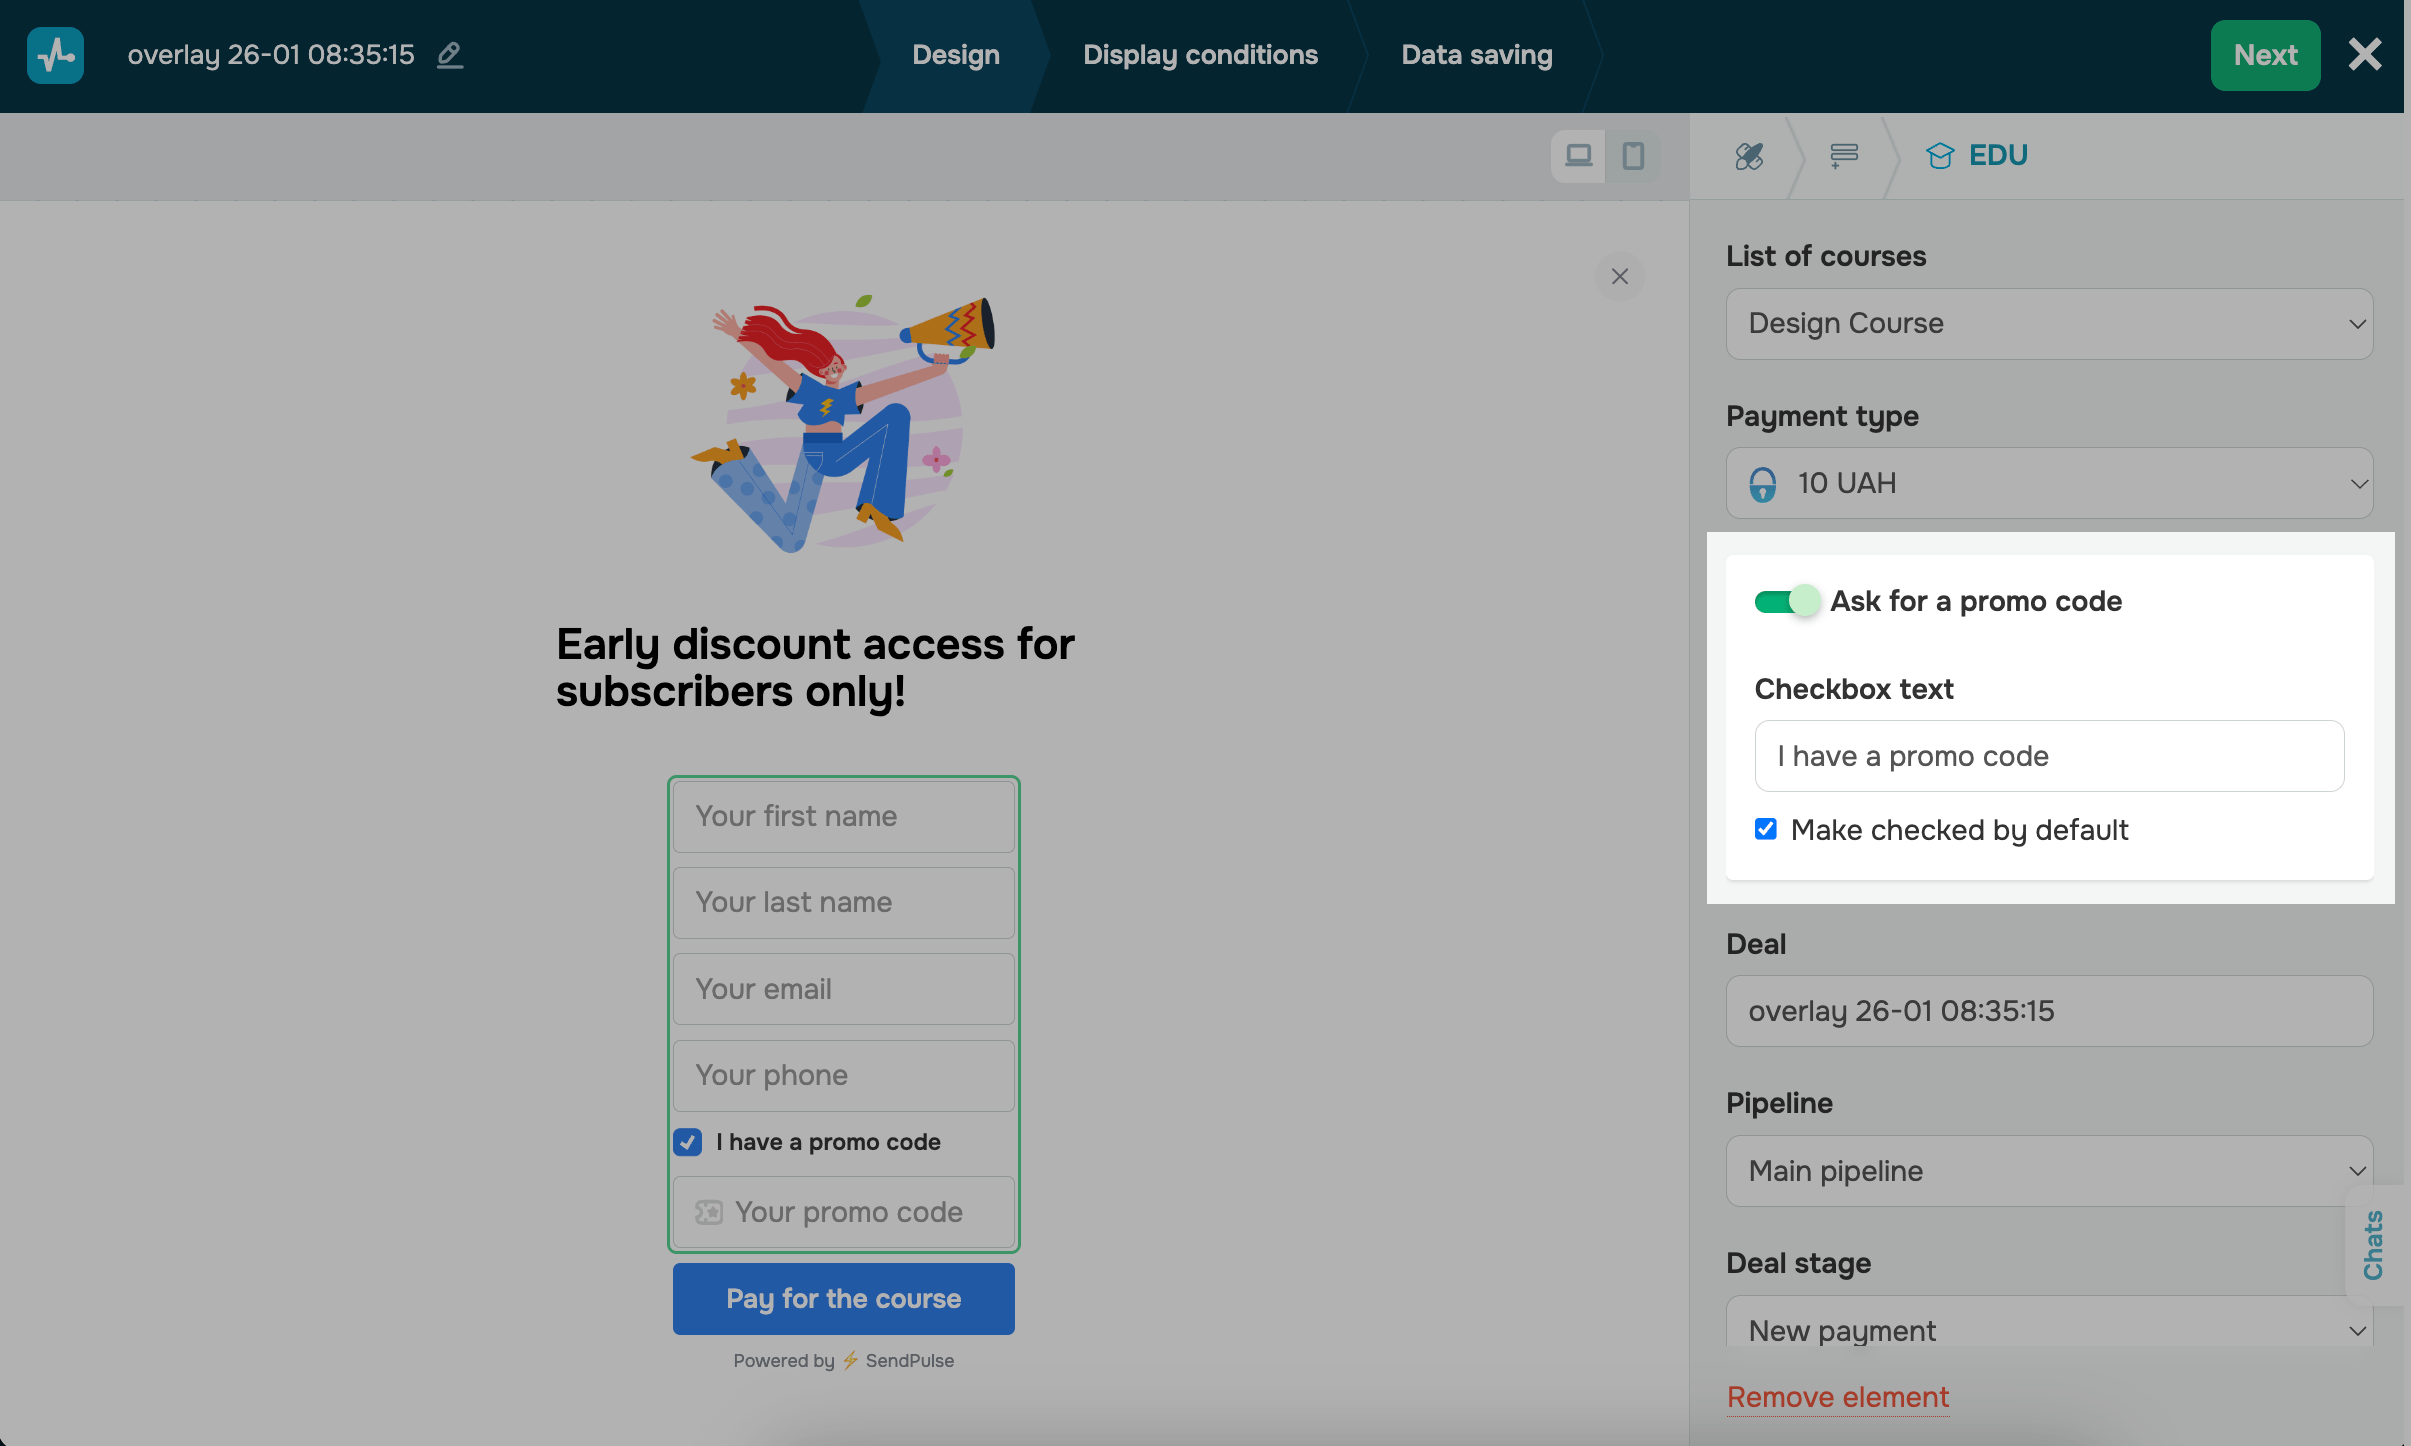Uncheck I have a promo code on form

(687, 1142)
